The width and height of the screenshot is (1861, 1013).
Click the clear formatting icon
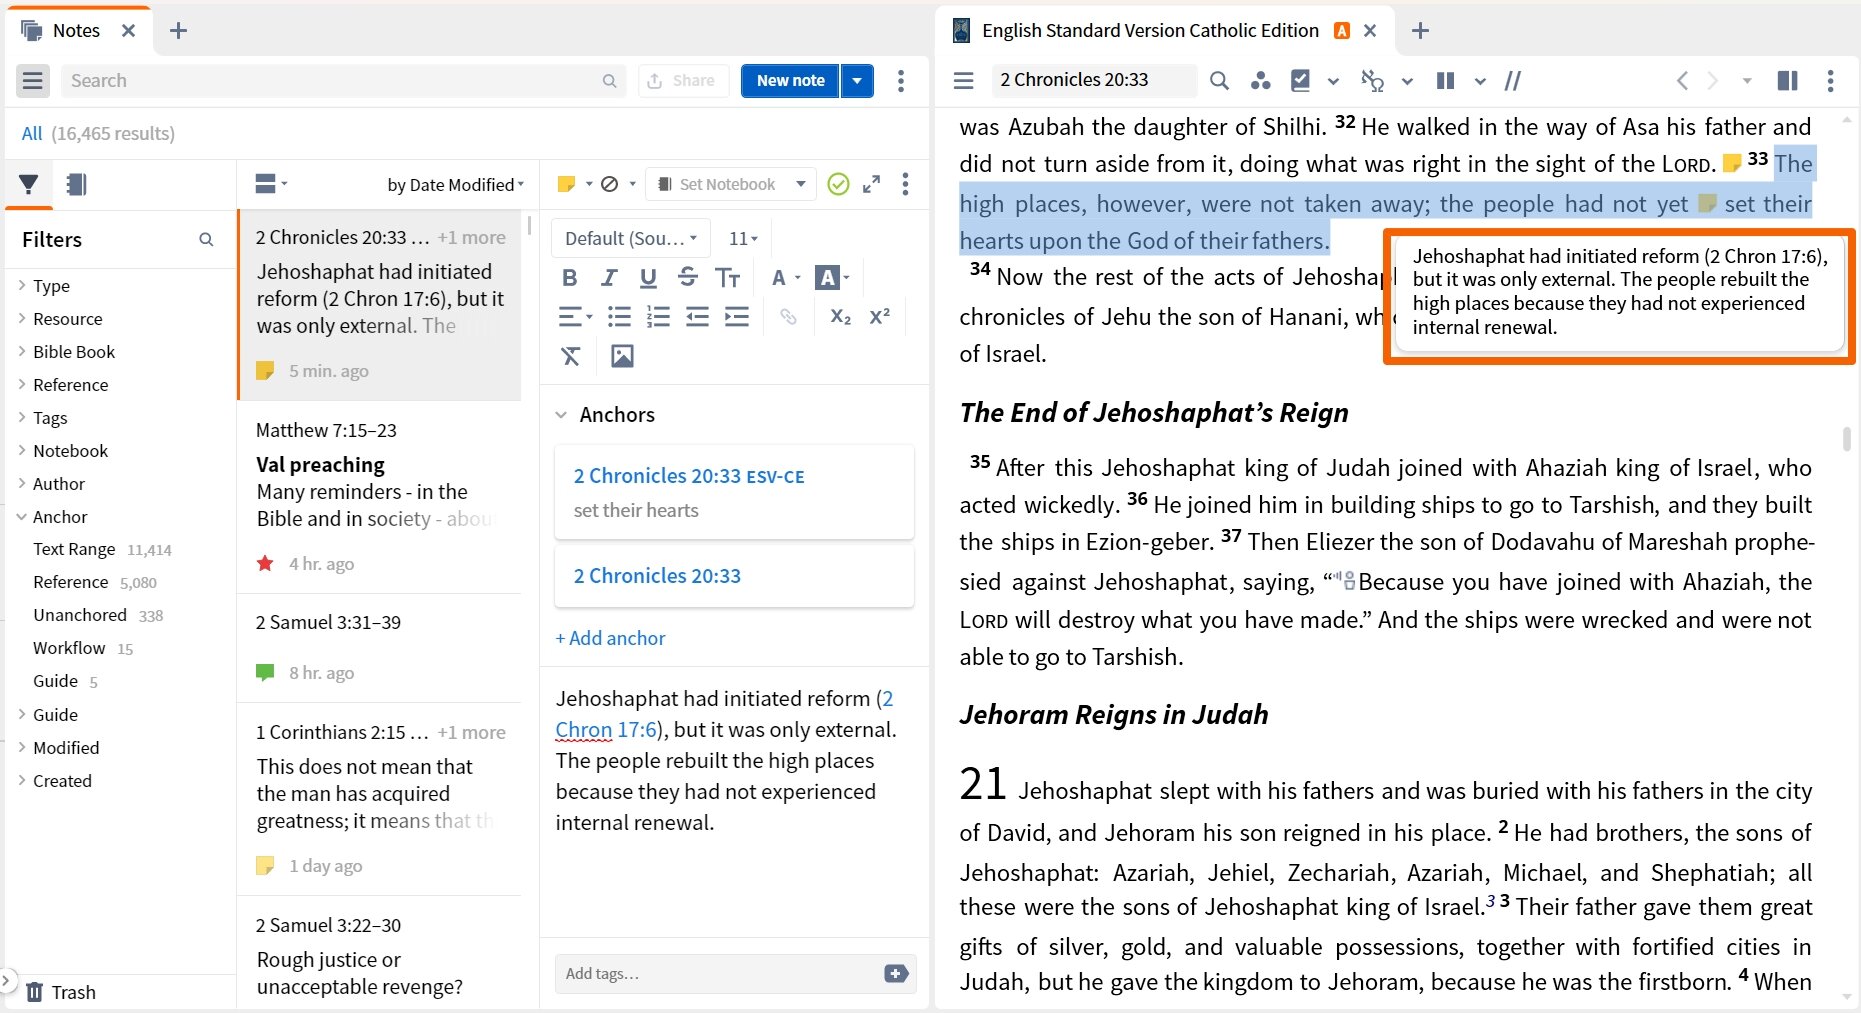click(x=570, y=355)
